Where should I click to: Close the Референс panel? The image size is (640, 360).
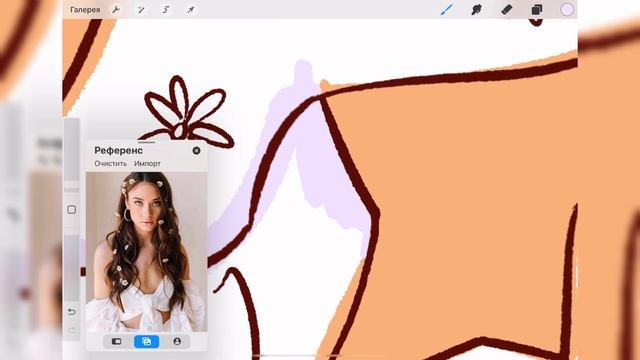pos(196,151)
